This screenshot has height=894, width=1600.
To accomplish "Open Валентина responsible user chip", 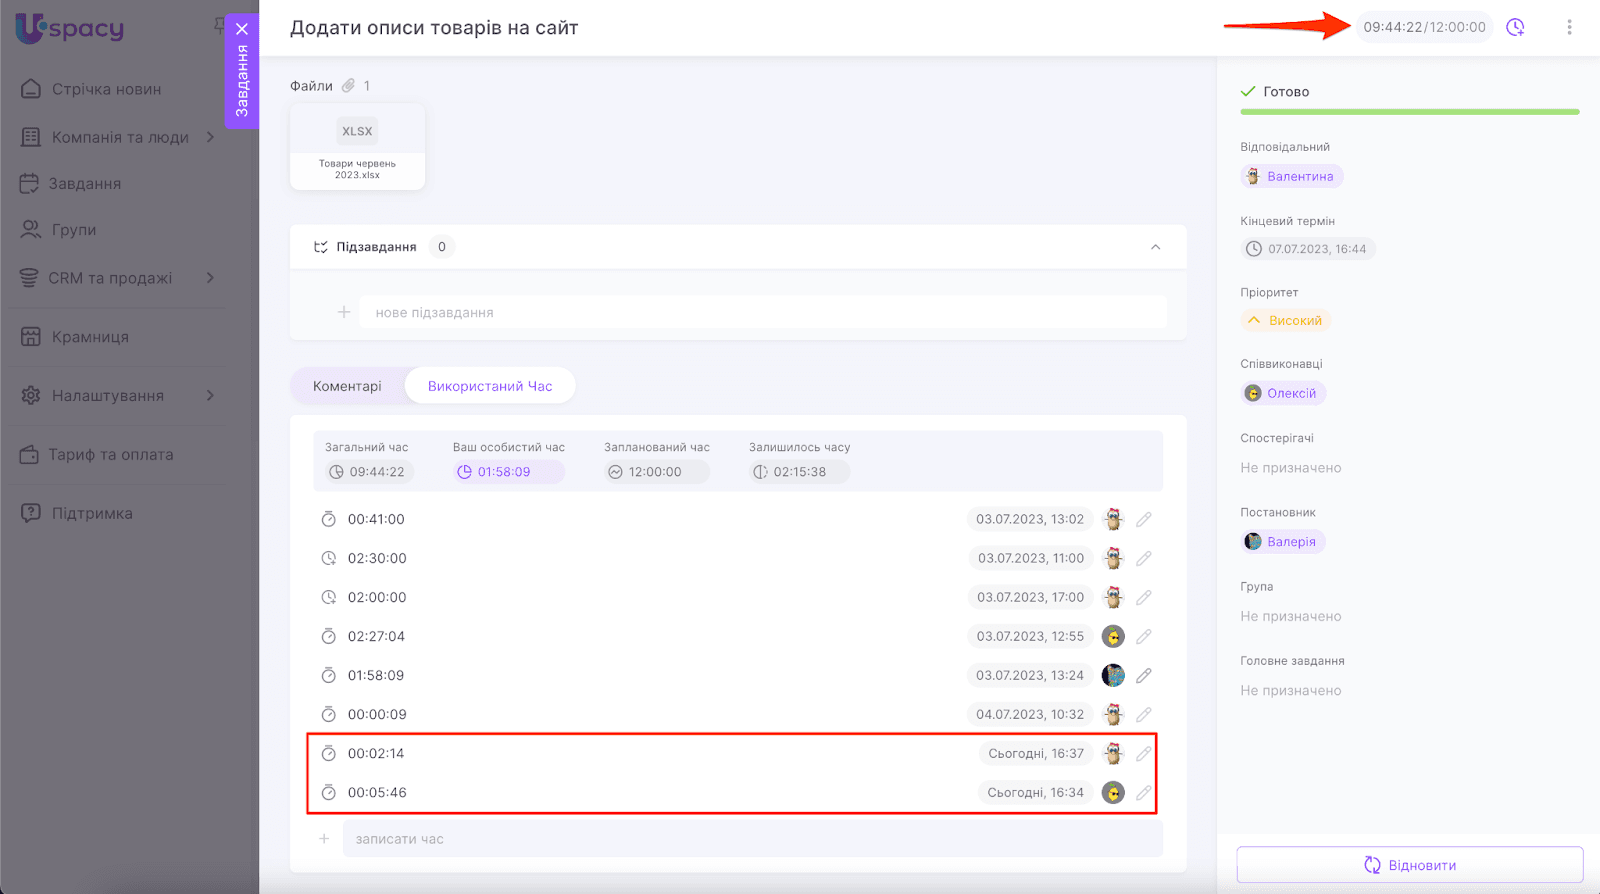I will tap(1291, 177).
